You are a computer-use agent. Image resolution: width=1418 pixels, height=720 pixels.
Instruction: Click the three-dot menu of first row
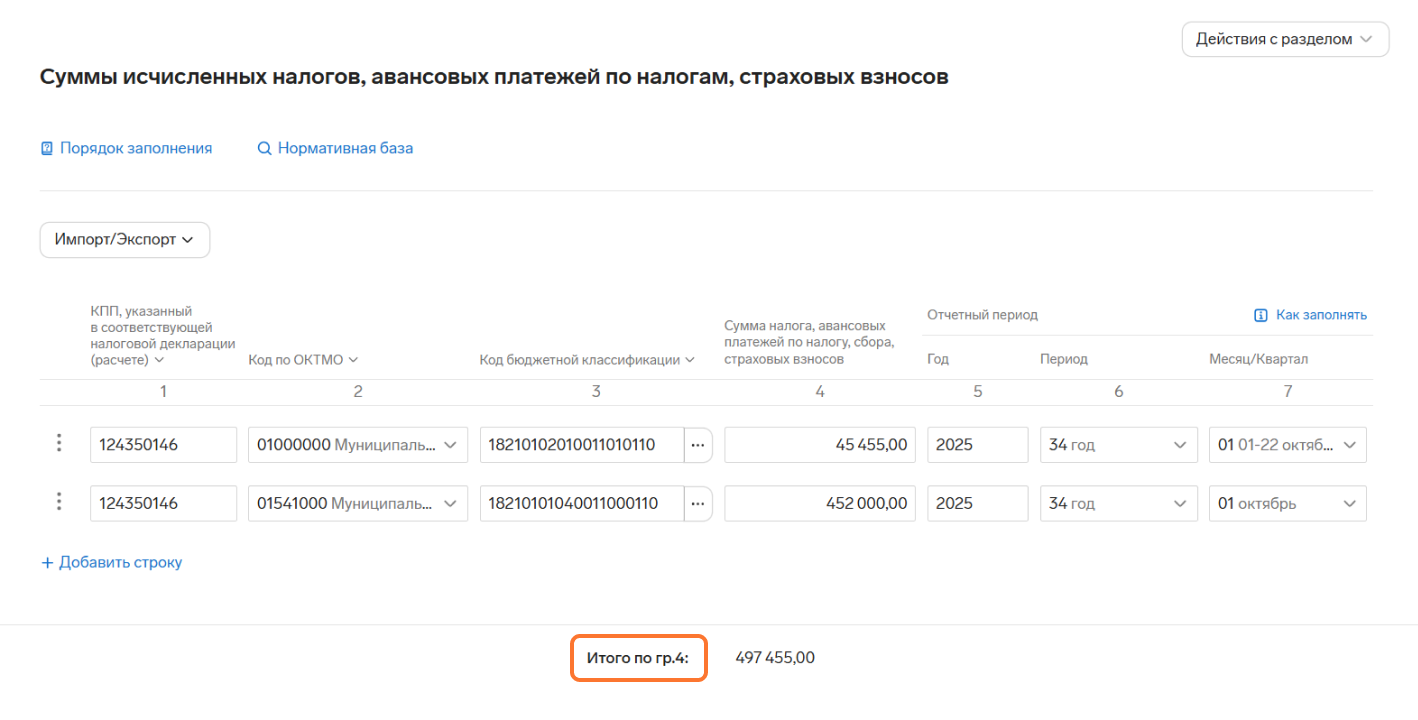click(59, 443)
